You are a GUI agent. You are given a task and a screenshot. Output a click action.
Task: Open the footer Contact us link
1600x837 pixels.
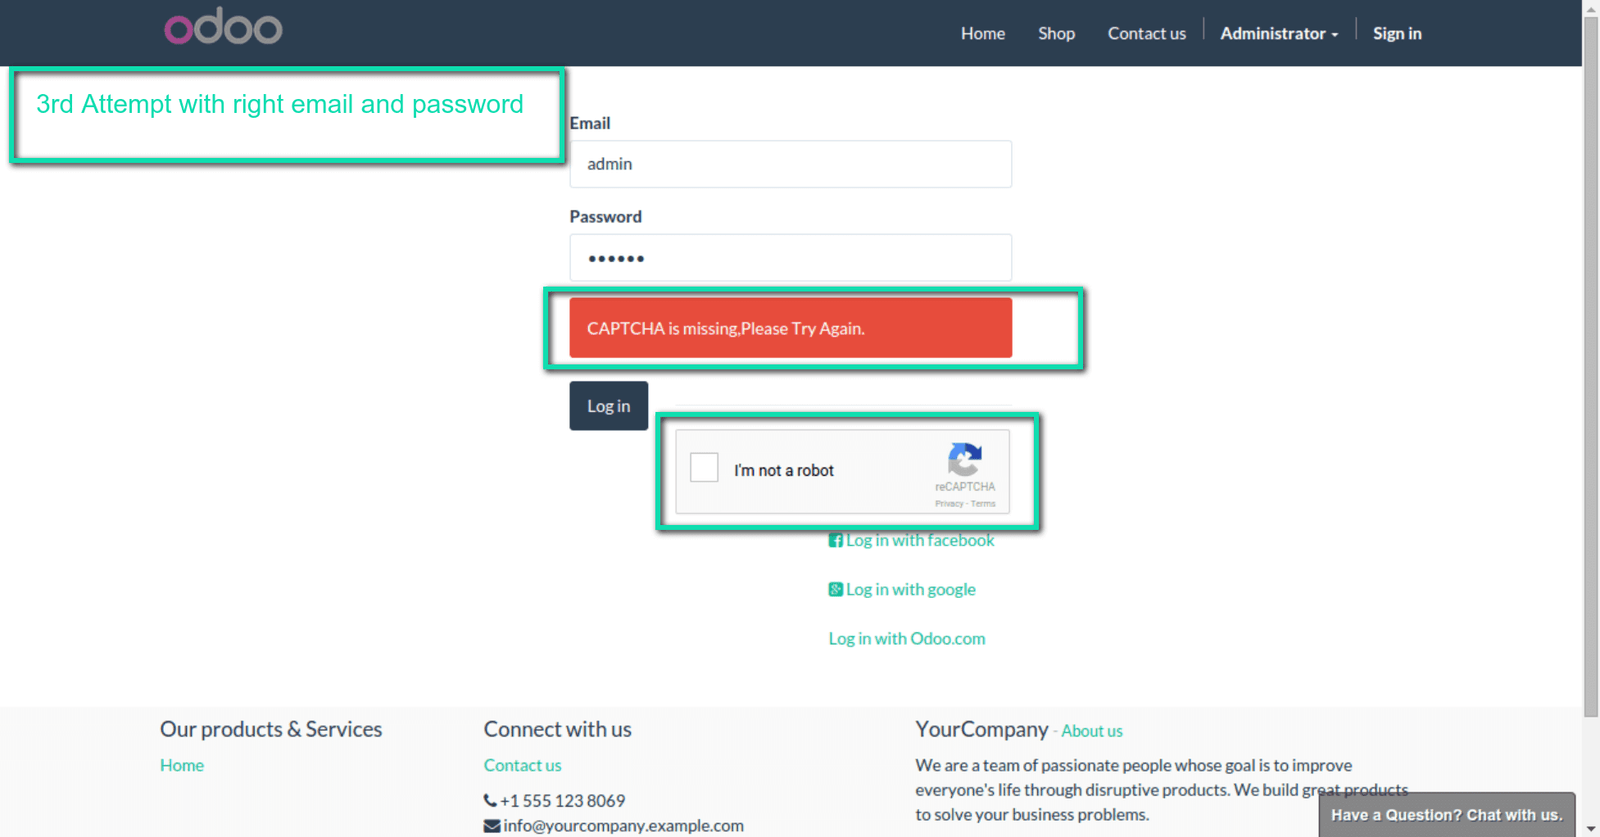(523, 765)
